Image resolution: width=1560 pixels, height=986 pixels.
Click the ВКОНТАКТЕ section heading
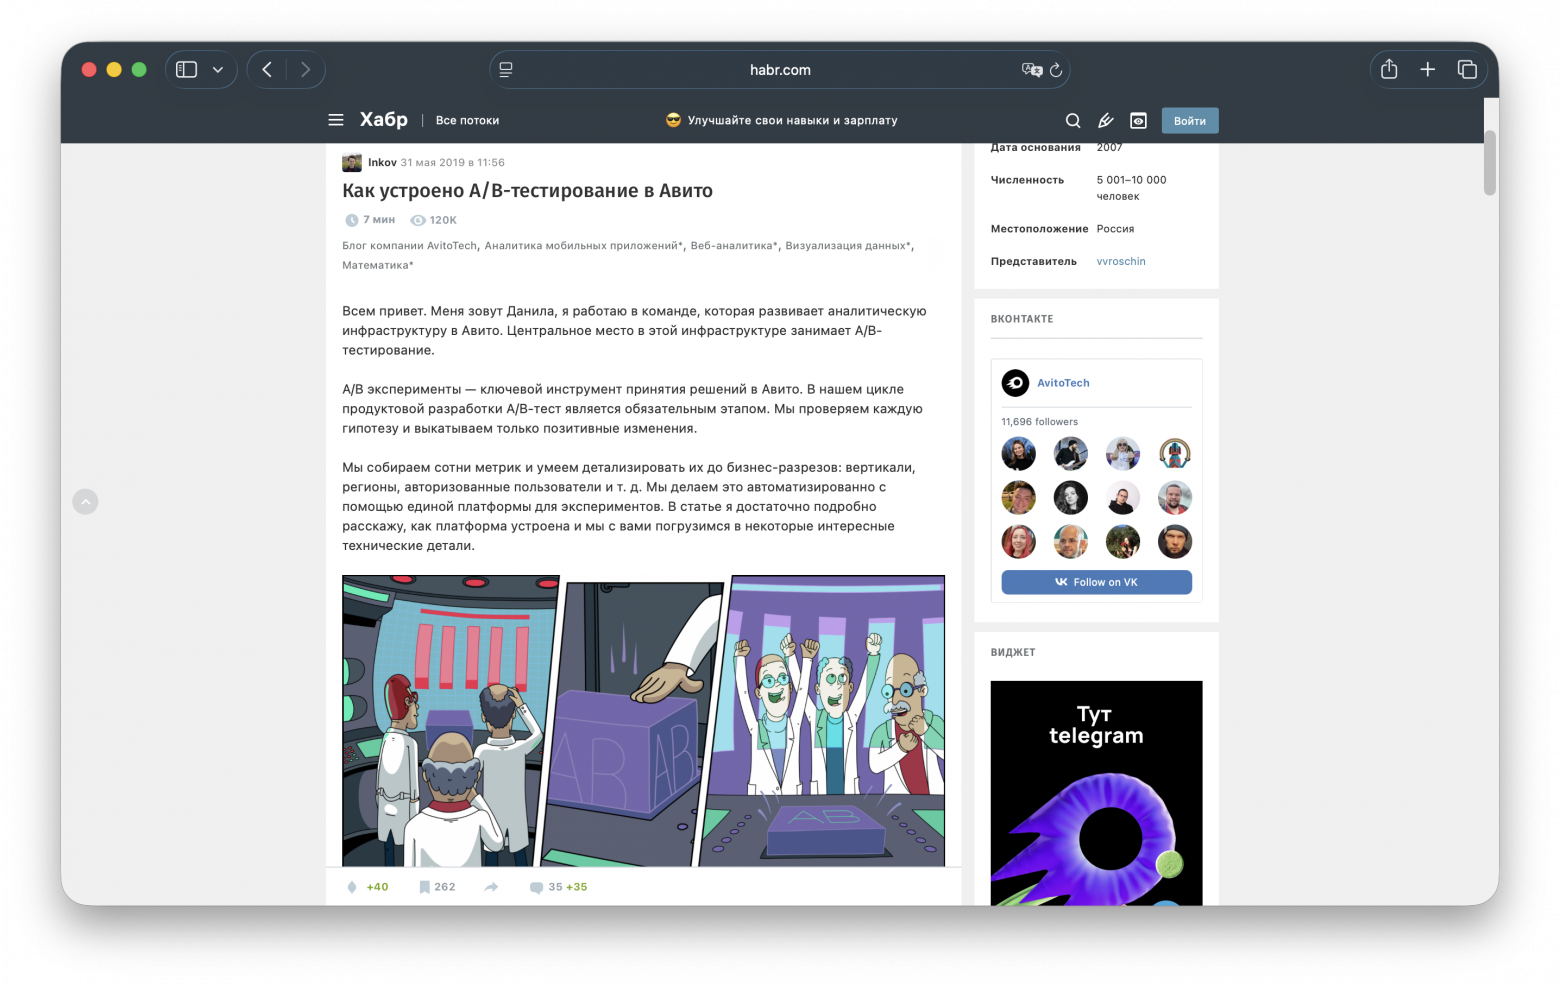[x=1022, y=319]
